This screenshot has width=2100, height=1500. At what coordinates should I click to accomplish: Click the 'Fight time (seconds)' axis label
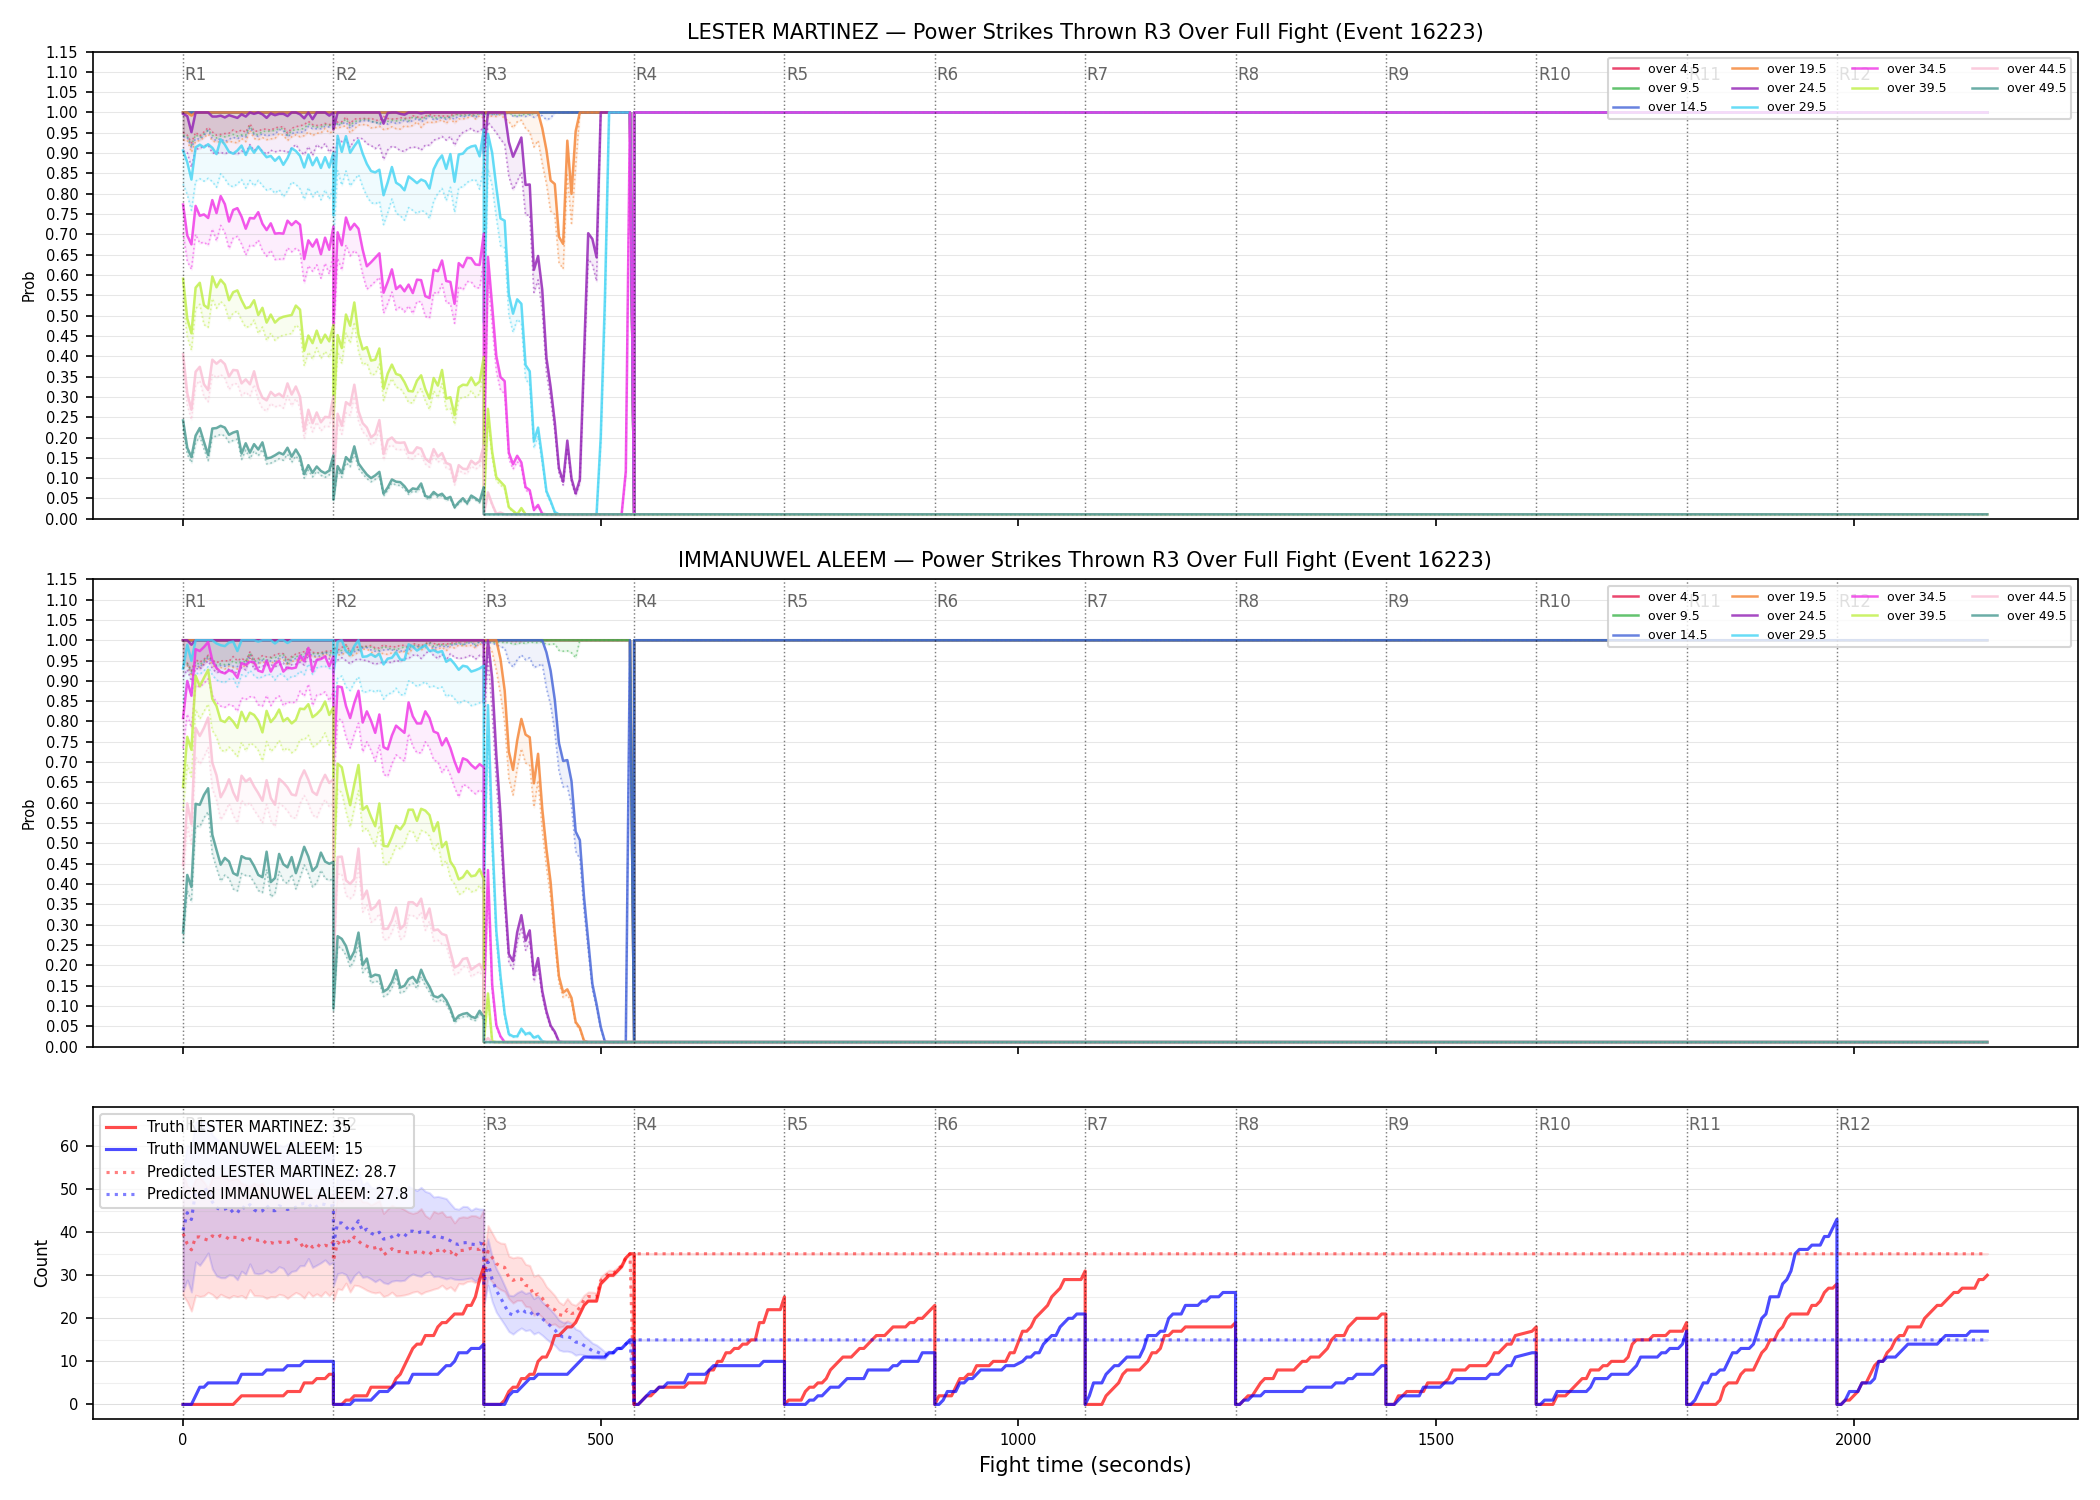[1085, 1465]
